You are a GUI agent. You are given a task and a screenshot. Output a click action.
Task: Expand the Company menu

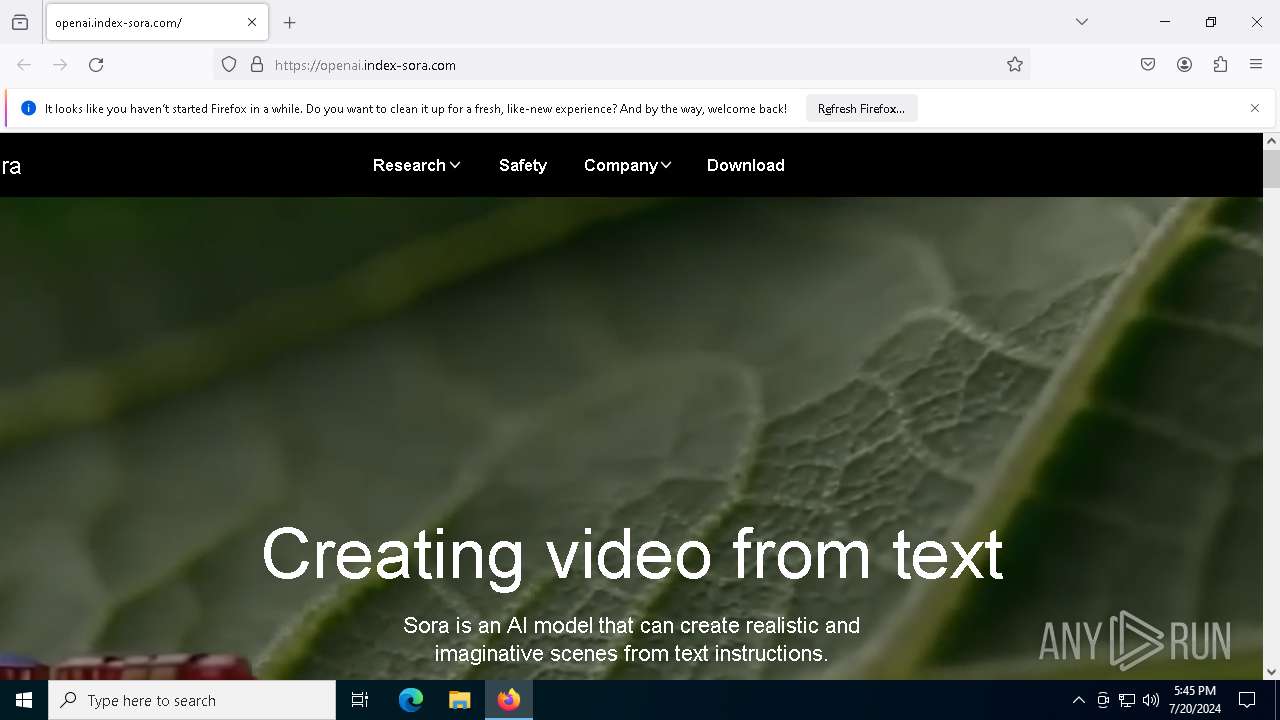click(628, 165)
